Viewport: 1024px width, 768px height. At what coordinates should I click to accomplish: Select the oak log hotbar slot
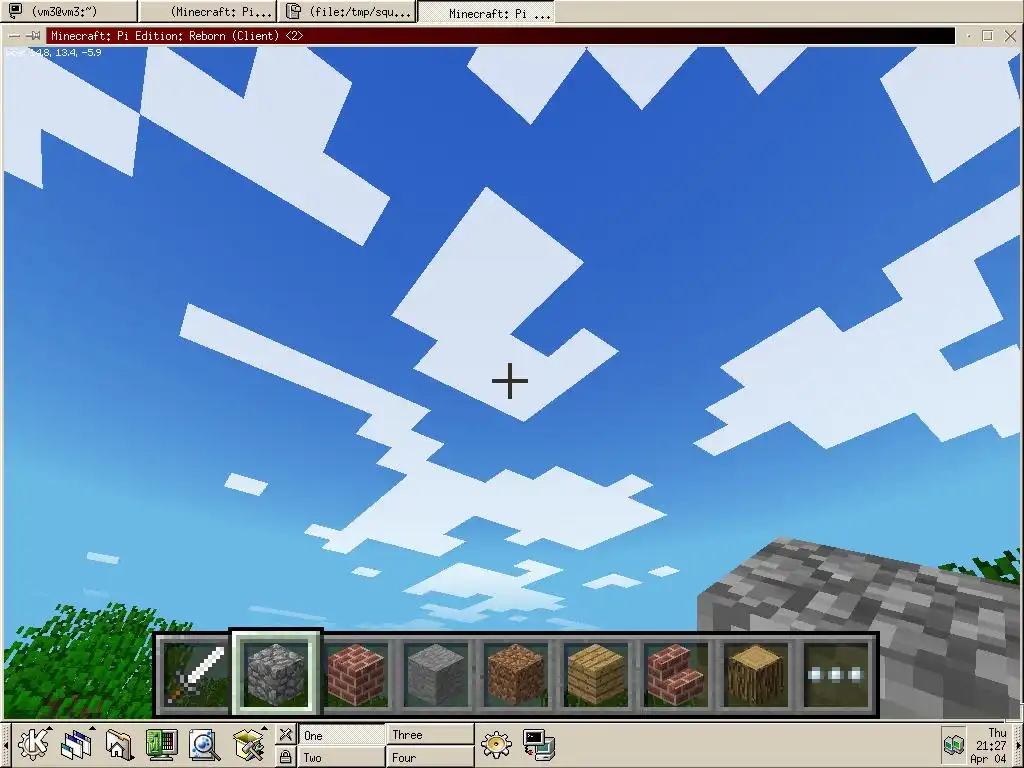pos(756,674)
